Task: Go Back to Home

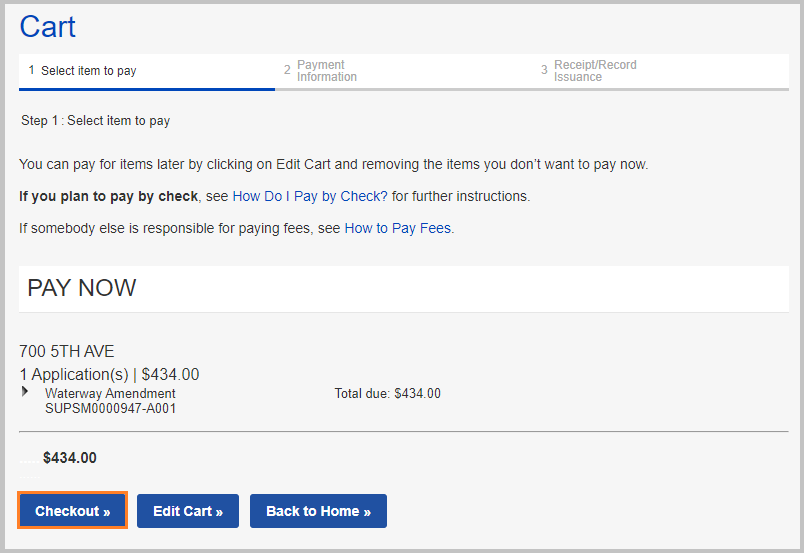Action: point(318,511)
